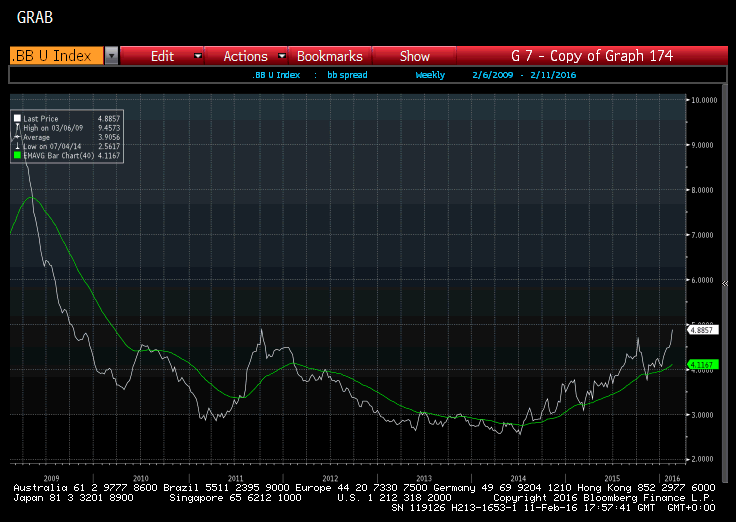Click the Edit button in toolbar
Viewport: 736px width, 522px height.
tap(162, 57)
